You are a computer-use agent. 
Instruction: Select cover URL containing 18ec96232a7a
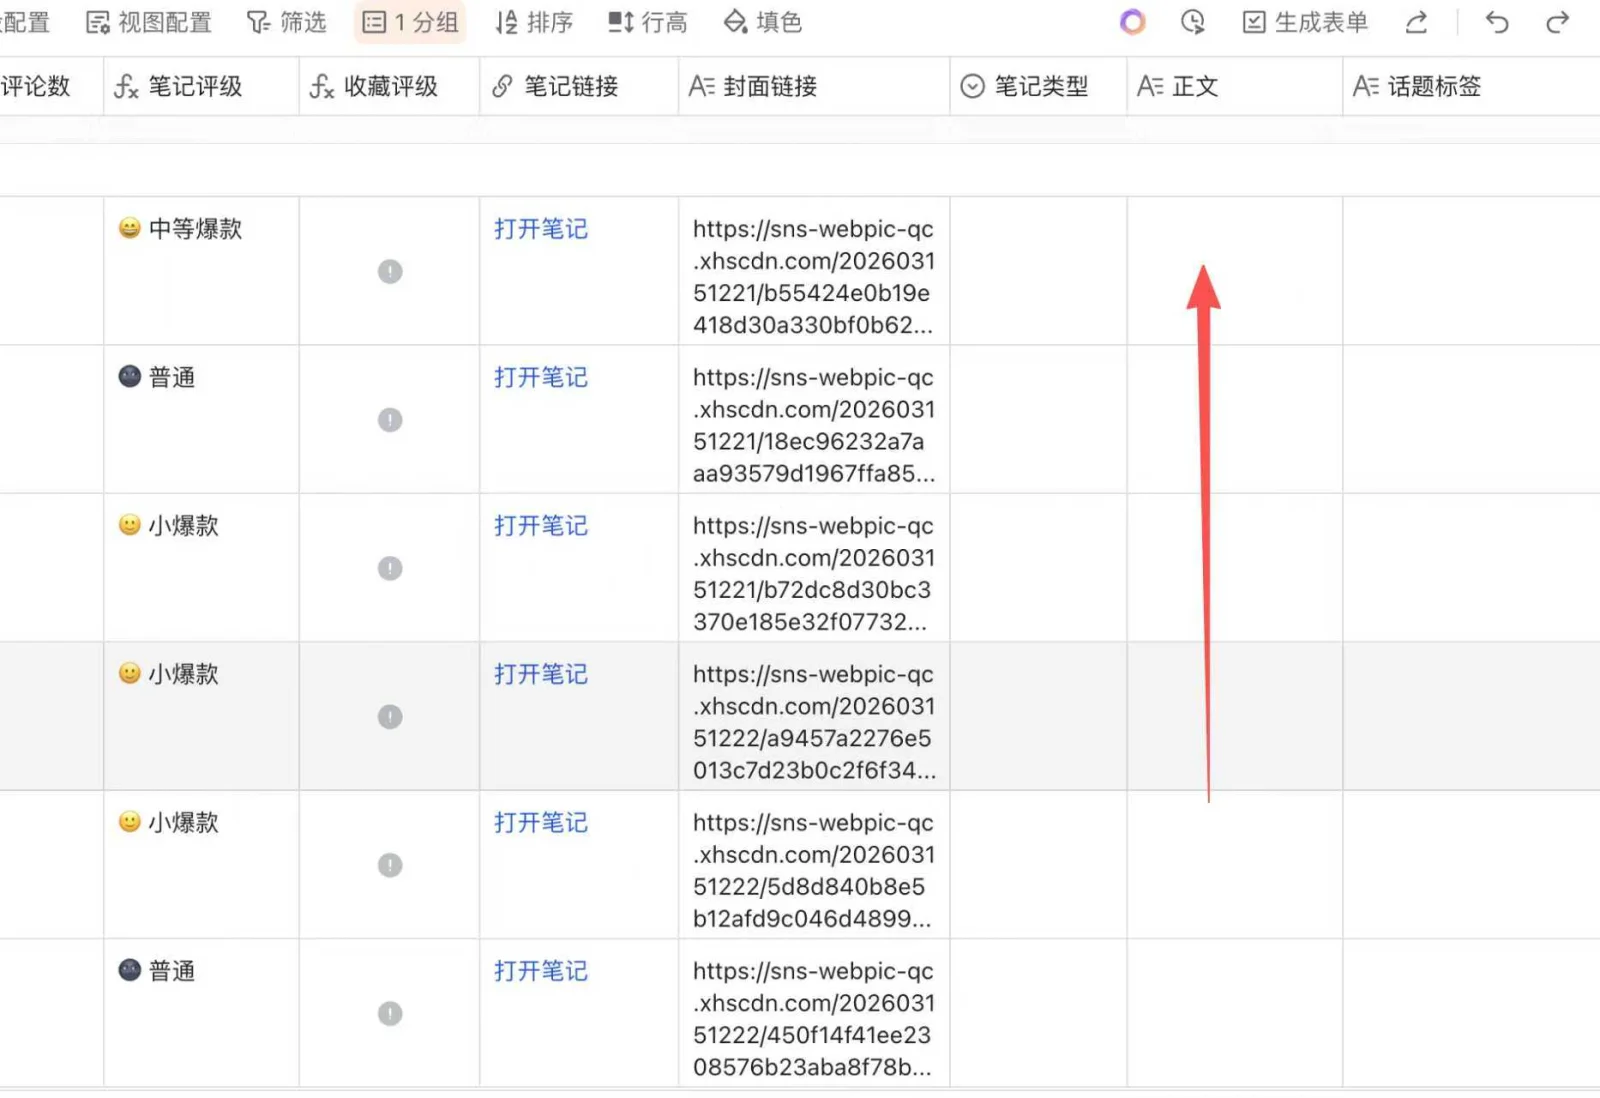(814, 425)
